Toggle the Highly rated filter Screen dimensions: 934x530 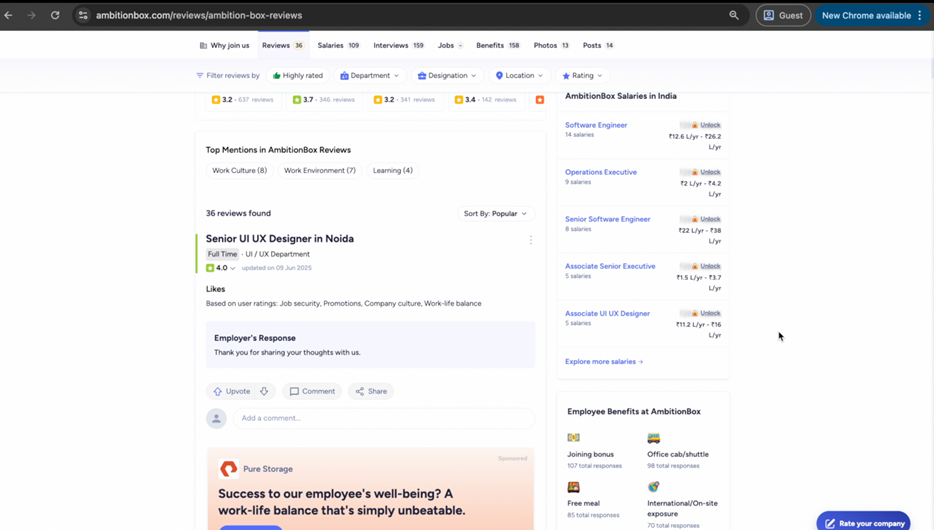tap(298, 76)
